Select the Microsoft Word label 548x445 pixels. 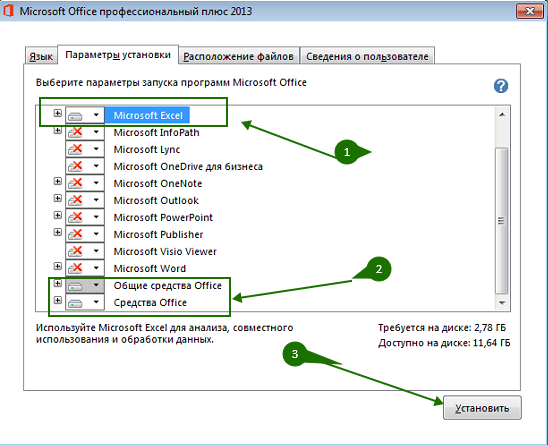(x=150, y=268)
